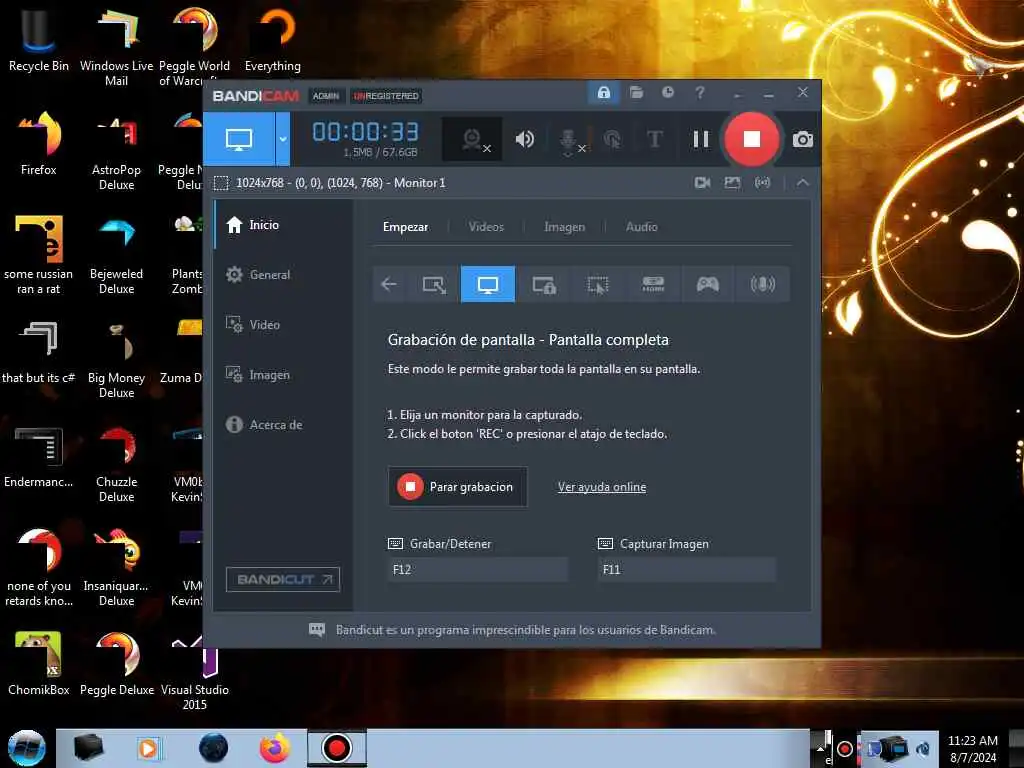Click the Bejeweled Deluxe desktop icon
This screenshot has height=768, width=1024.
point(116,256)
